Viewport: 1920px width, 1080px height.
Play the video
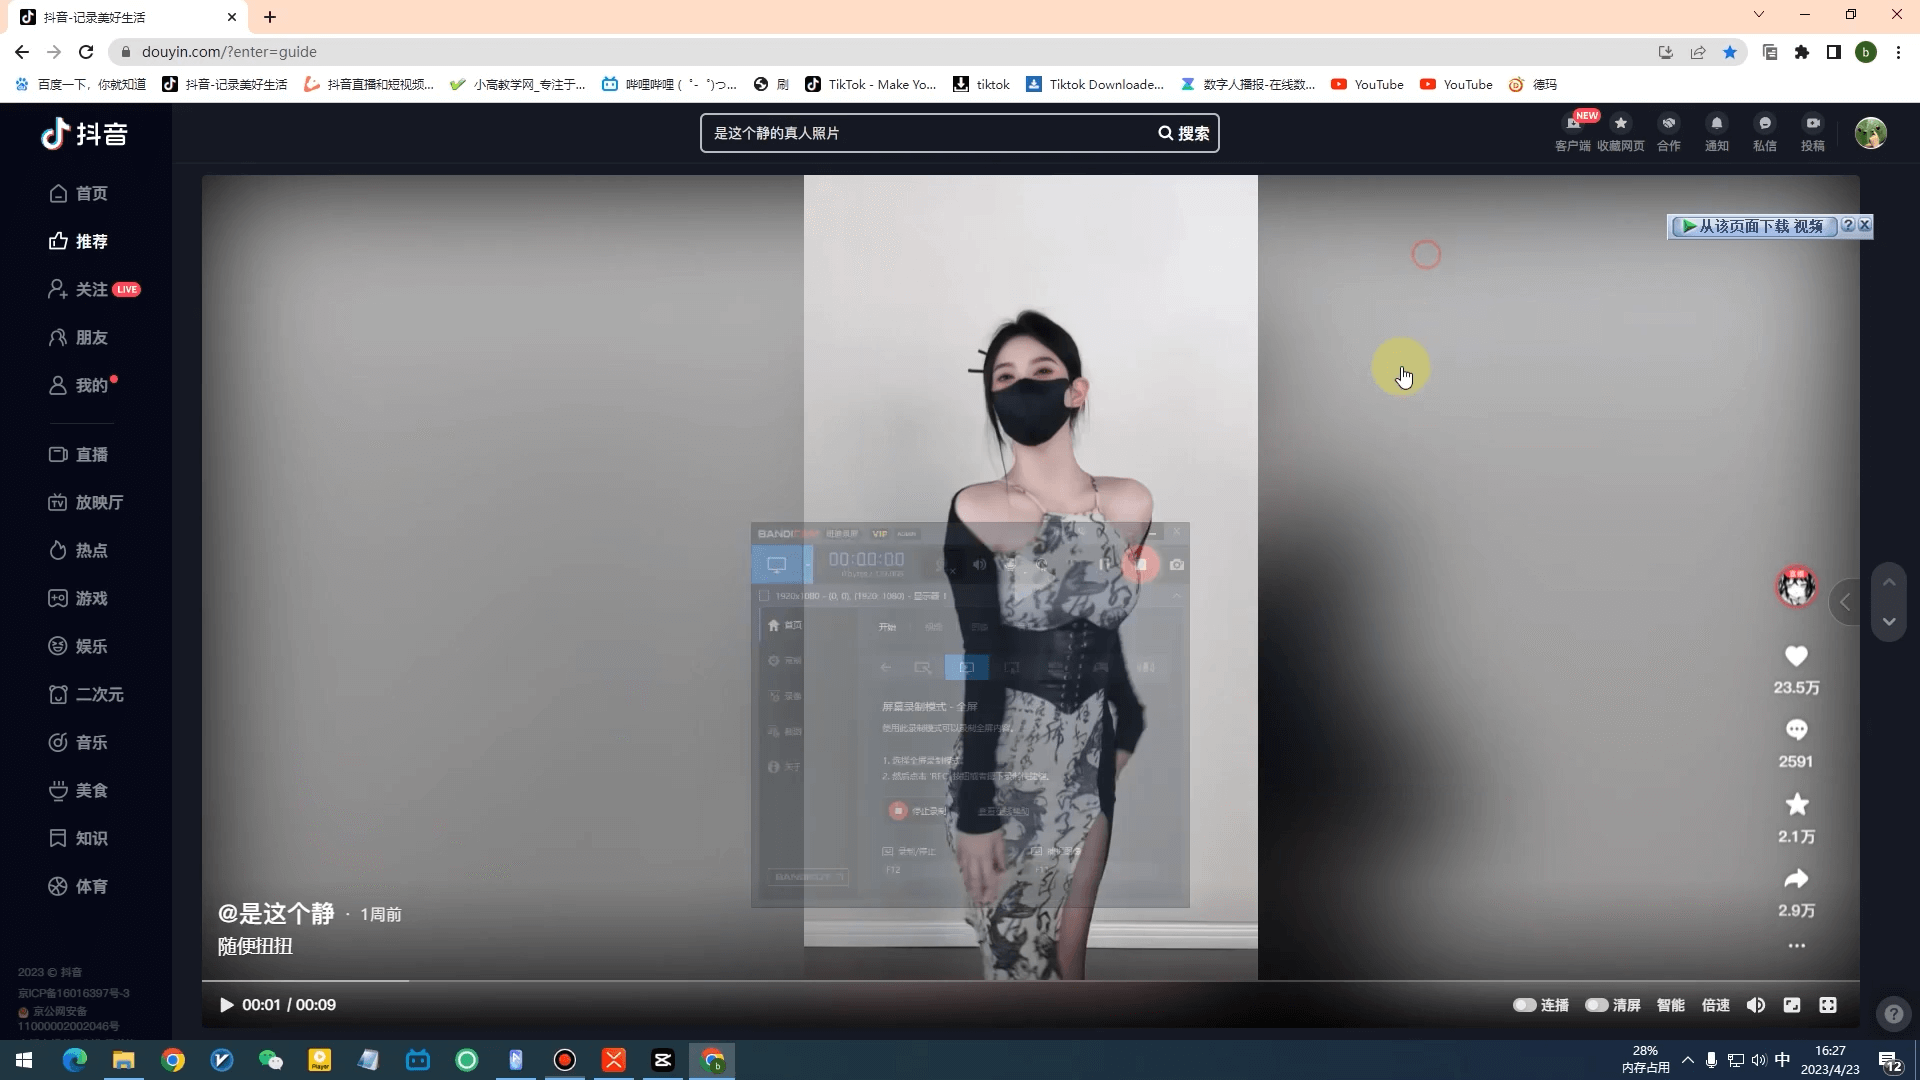click(227, 1005)
